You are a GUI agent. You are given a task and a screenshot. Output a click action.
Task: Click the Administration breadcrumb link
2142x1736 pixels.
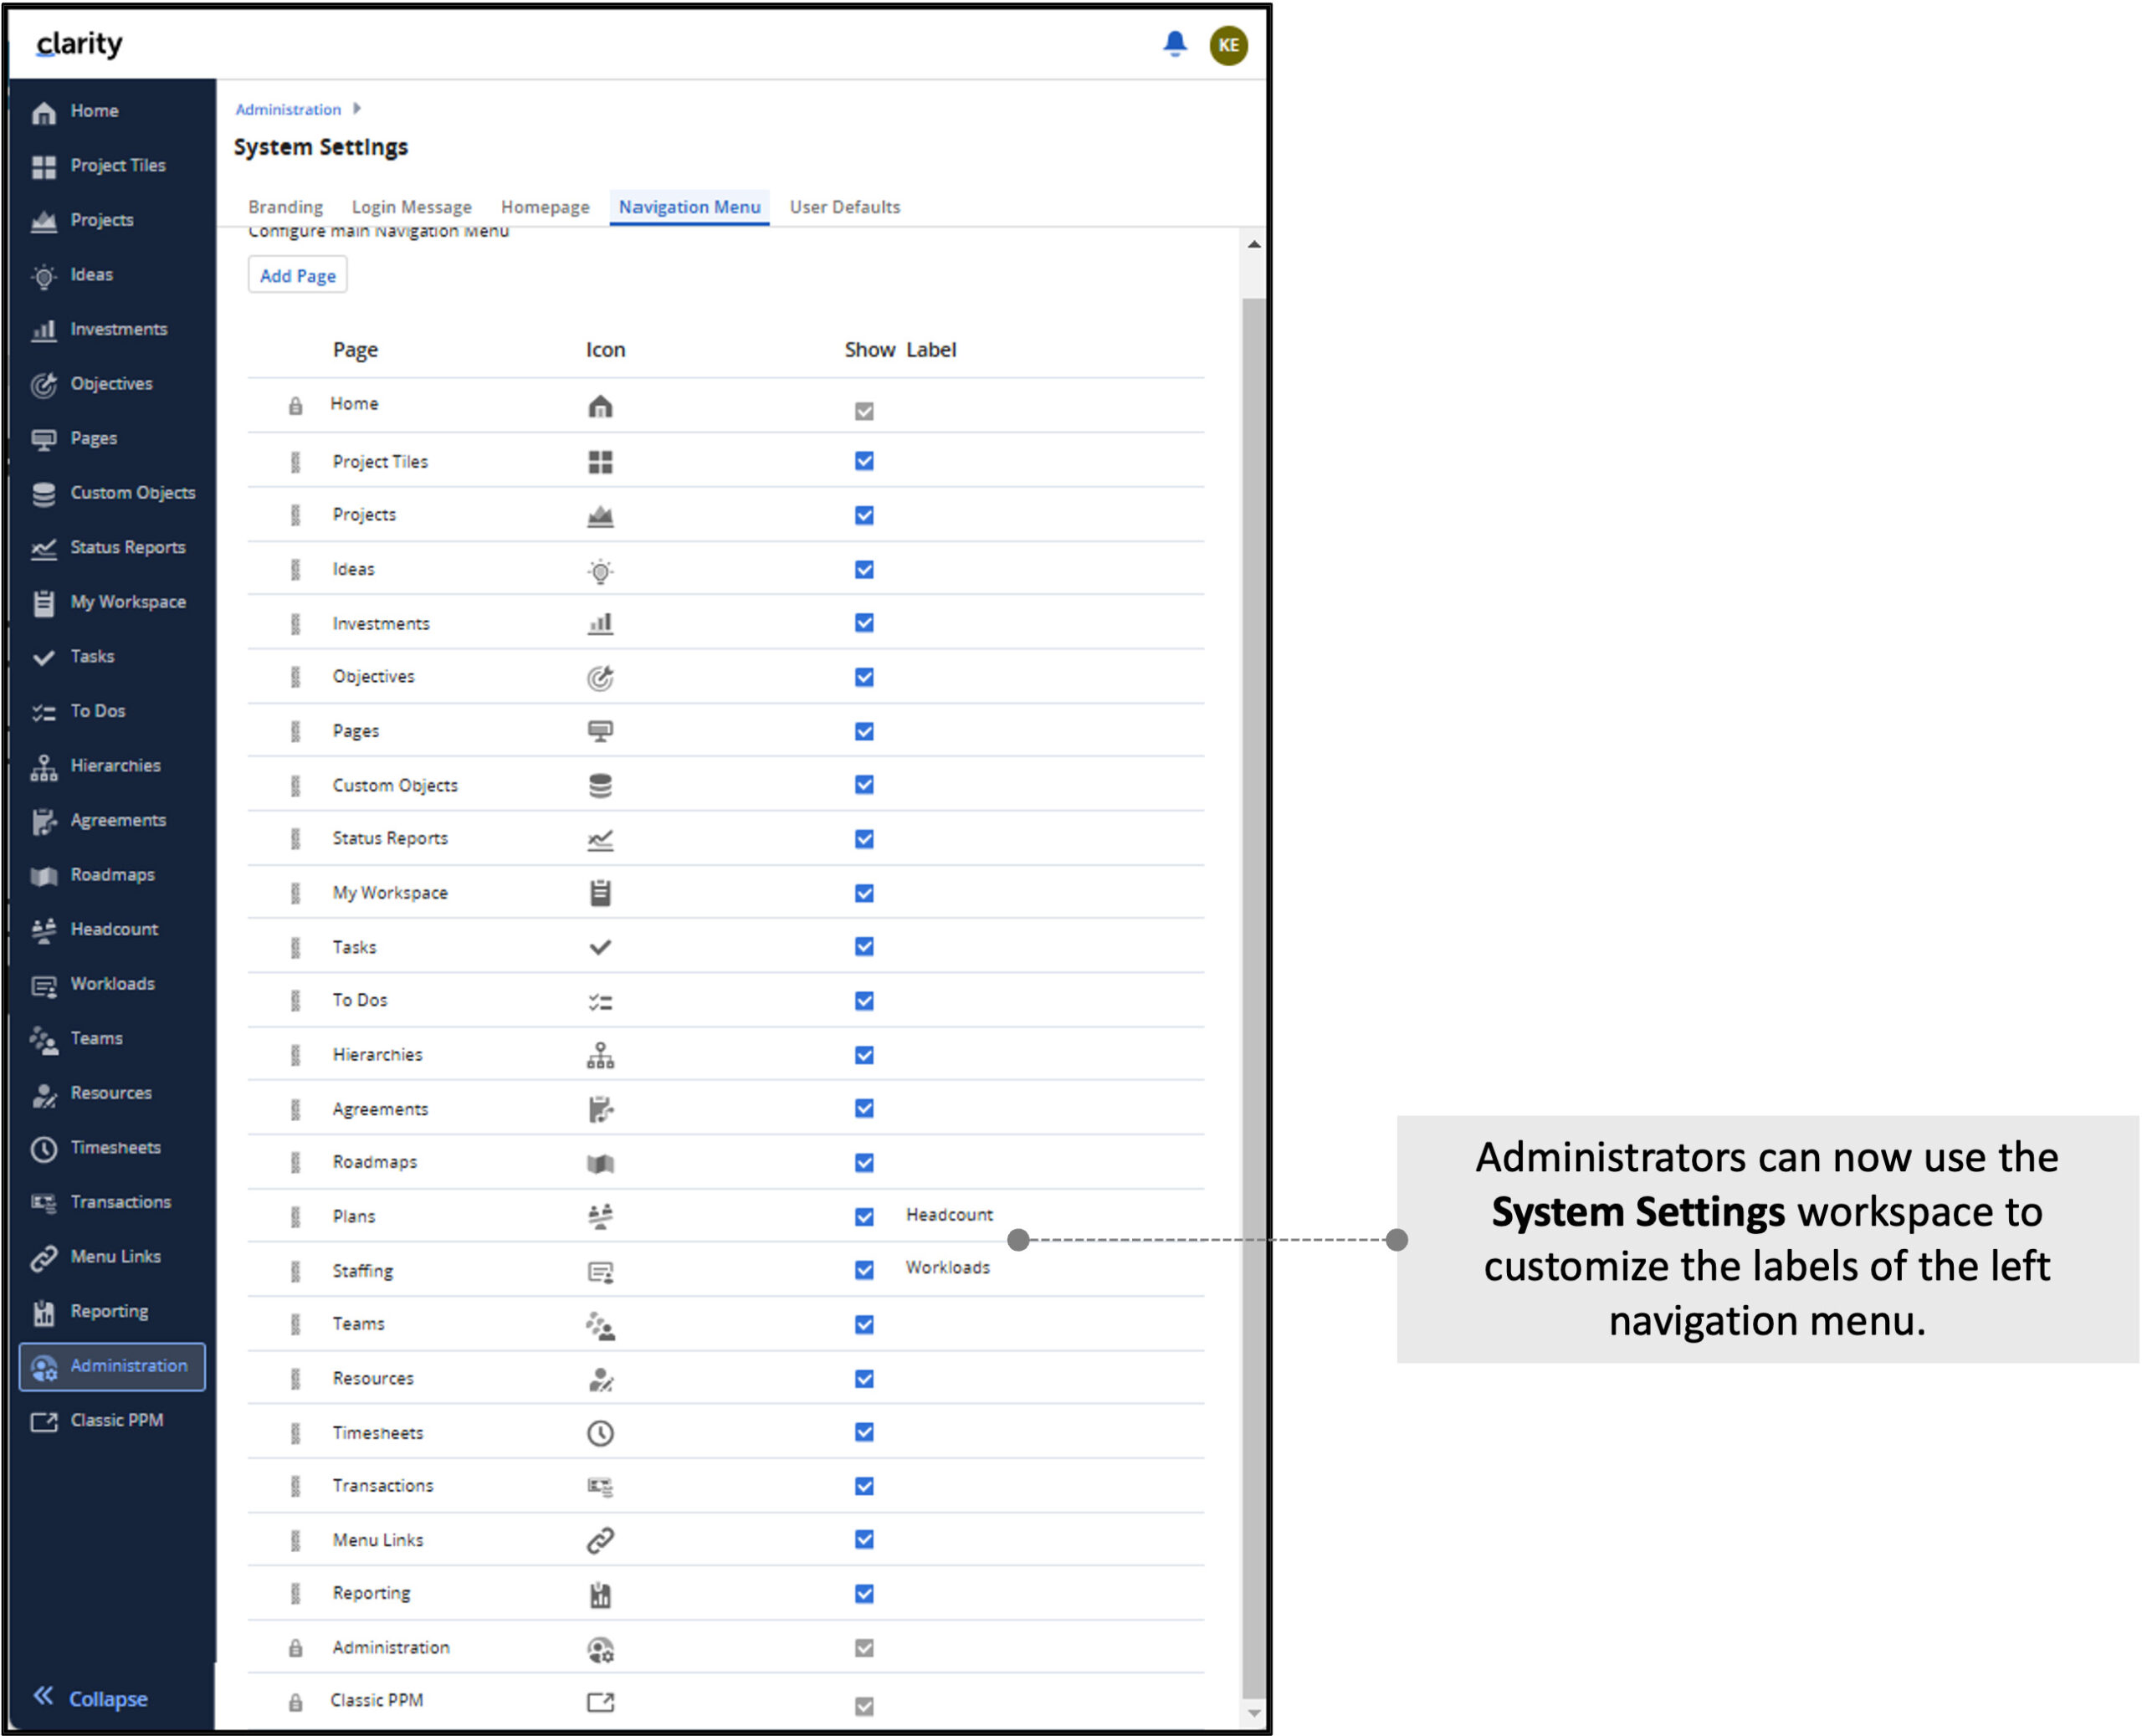click(288, 109)
